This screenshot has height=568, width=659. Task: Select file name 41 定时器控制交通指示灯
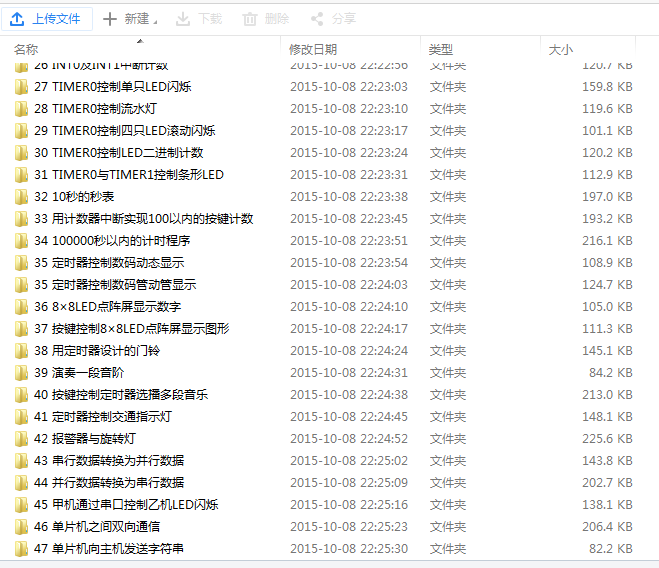(103, 417)
